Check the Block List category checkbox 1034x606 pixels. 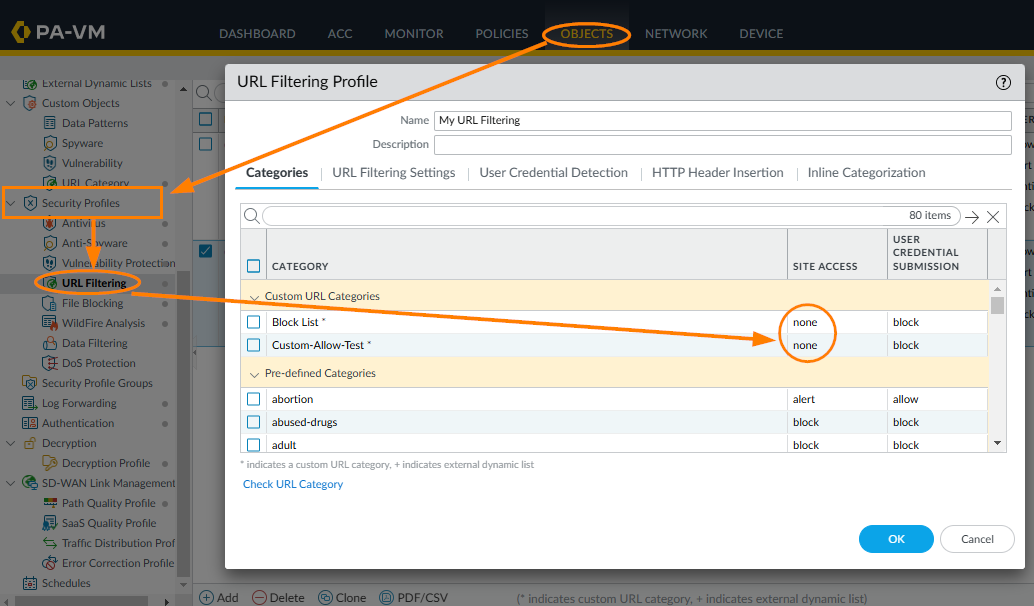(254, 322)
